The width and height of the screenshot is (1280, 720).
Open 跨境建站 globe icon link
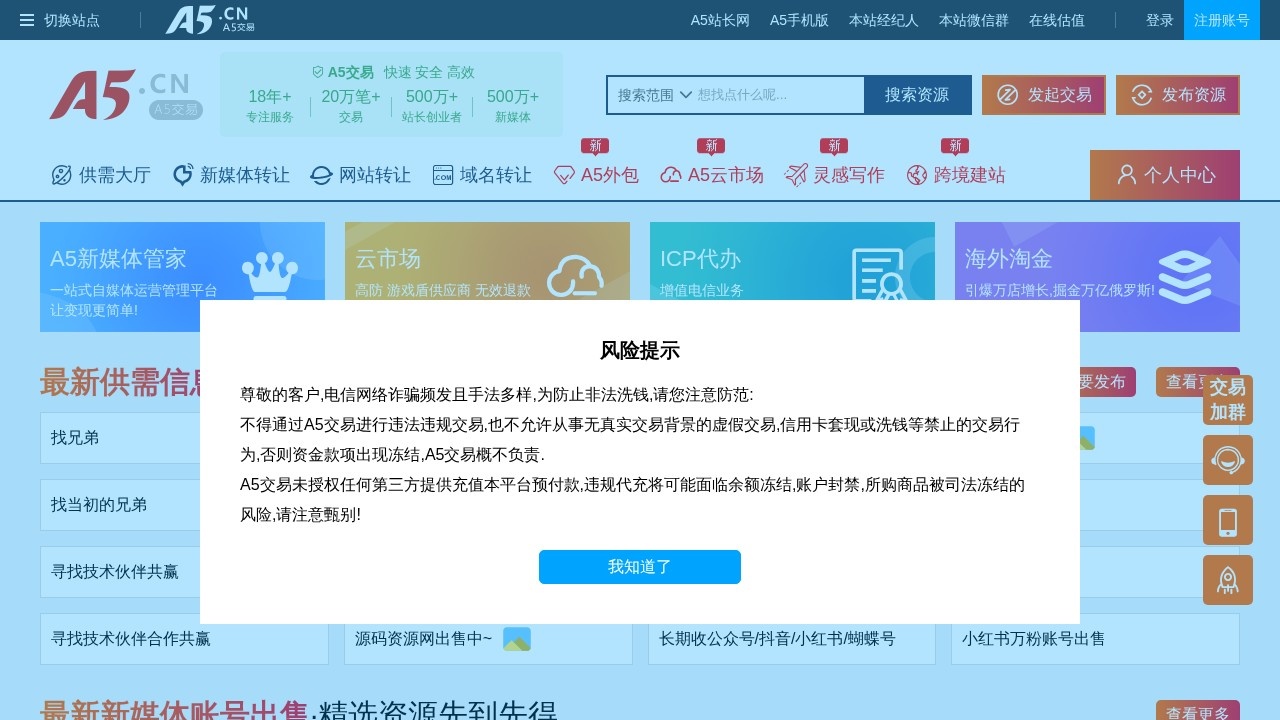pyautogui.click(x=917, y=175)
